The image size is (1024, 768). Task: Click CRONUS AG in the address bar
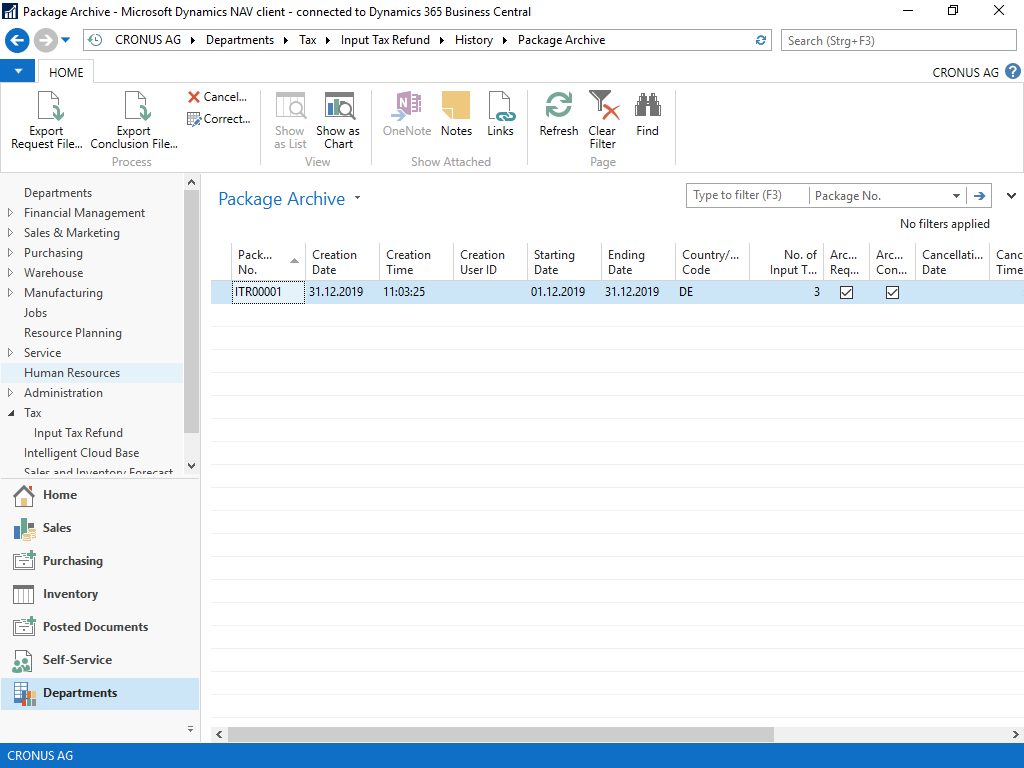(x=148, y=40)
